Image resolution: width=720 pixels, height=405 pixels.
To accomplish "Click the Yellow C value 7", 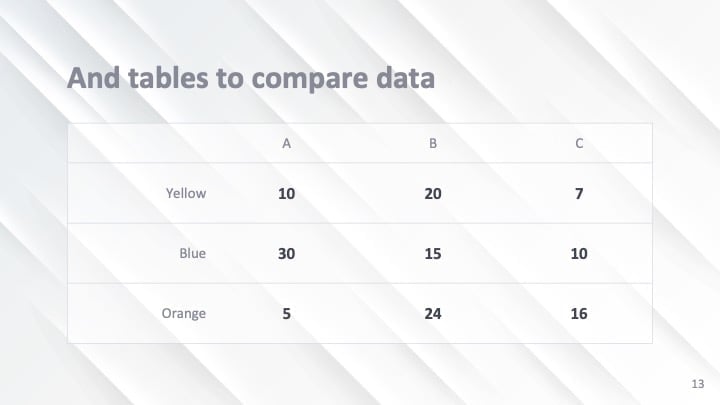I will click(579, 194).
